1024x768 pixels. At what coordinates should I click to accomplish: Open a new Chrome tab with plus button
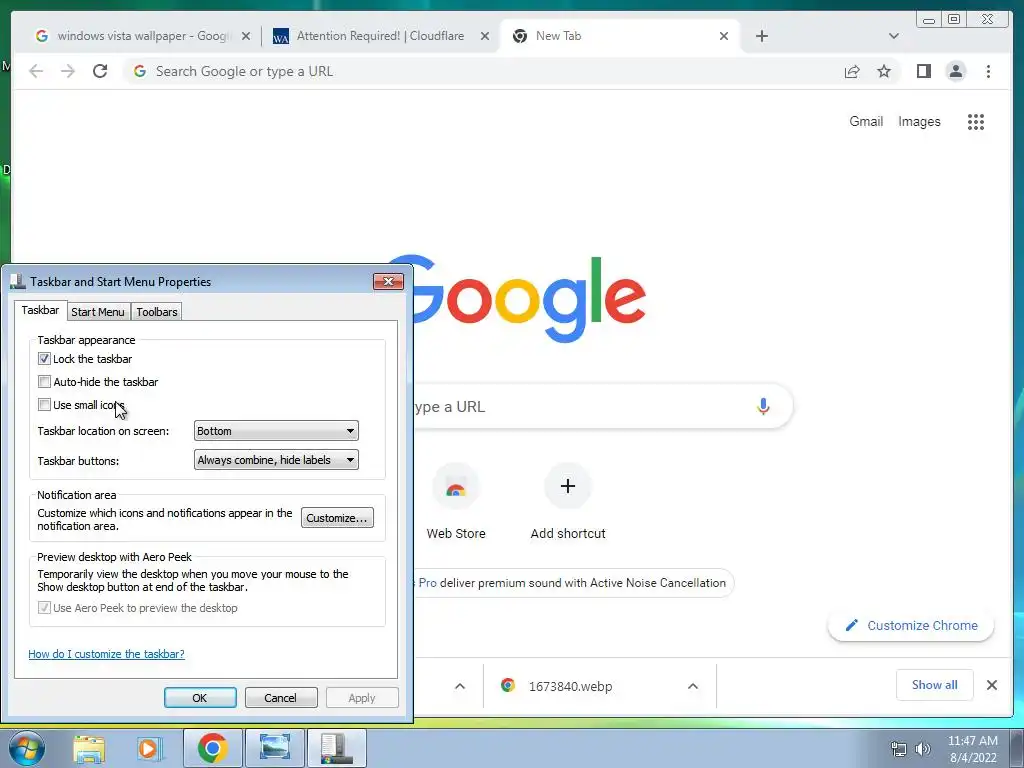tap(761, 36)
